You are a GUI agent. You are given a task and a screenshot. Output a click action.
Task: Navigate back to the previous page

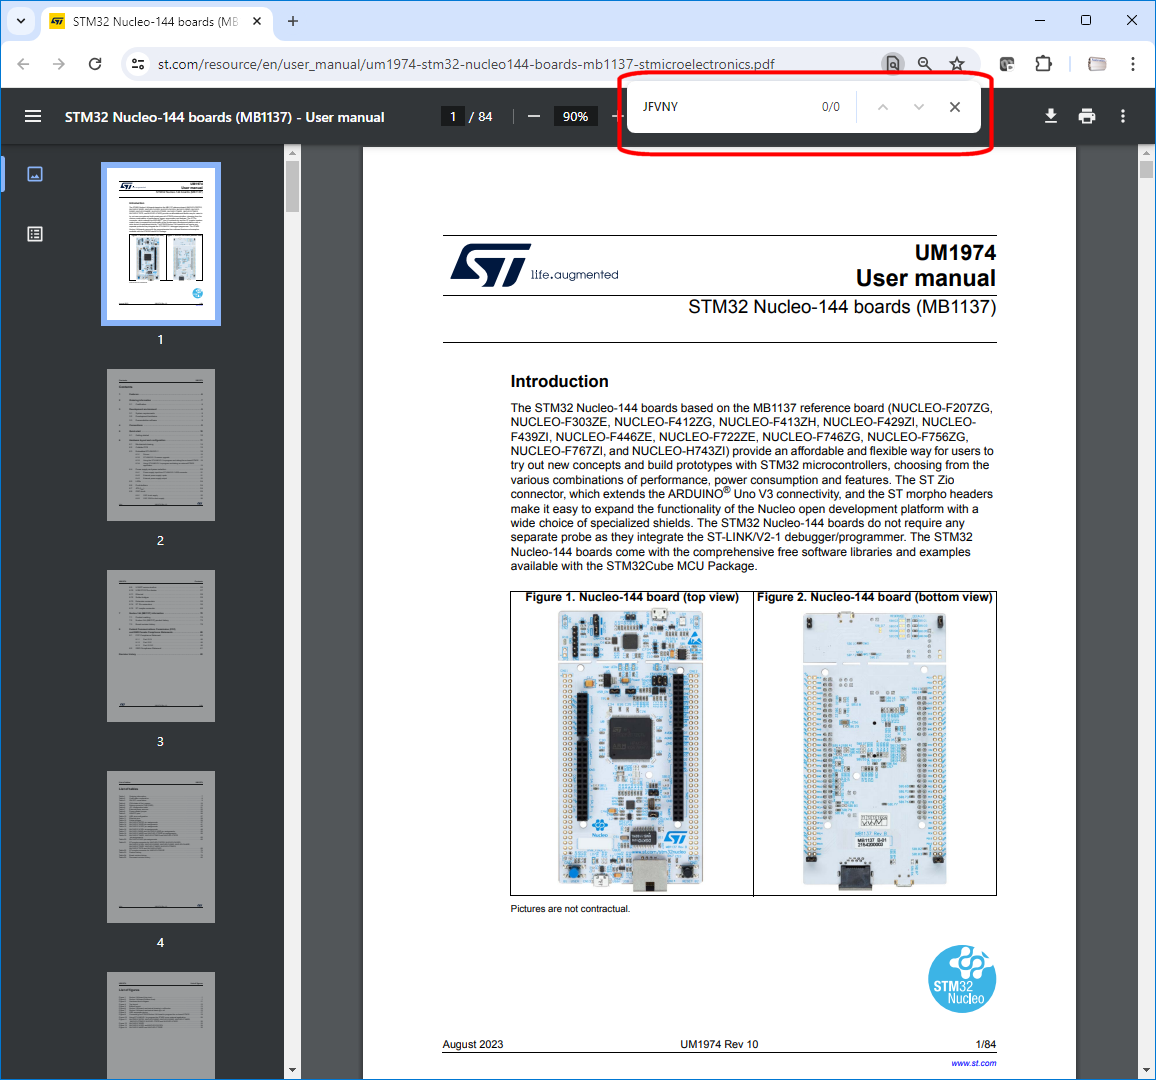point(23,63)
